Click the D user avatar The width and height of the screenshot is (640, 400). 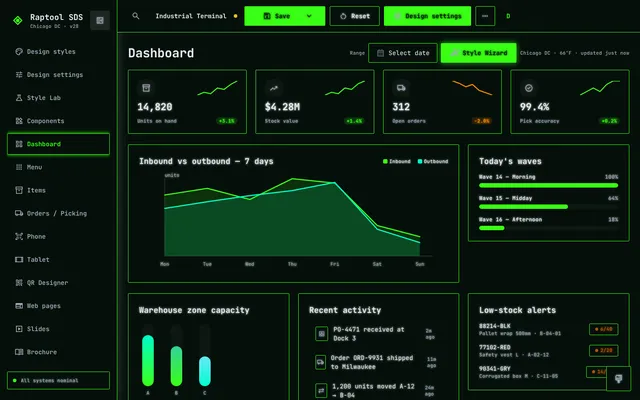(508, 16)
